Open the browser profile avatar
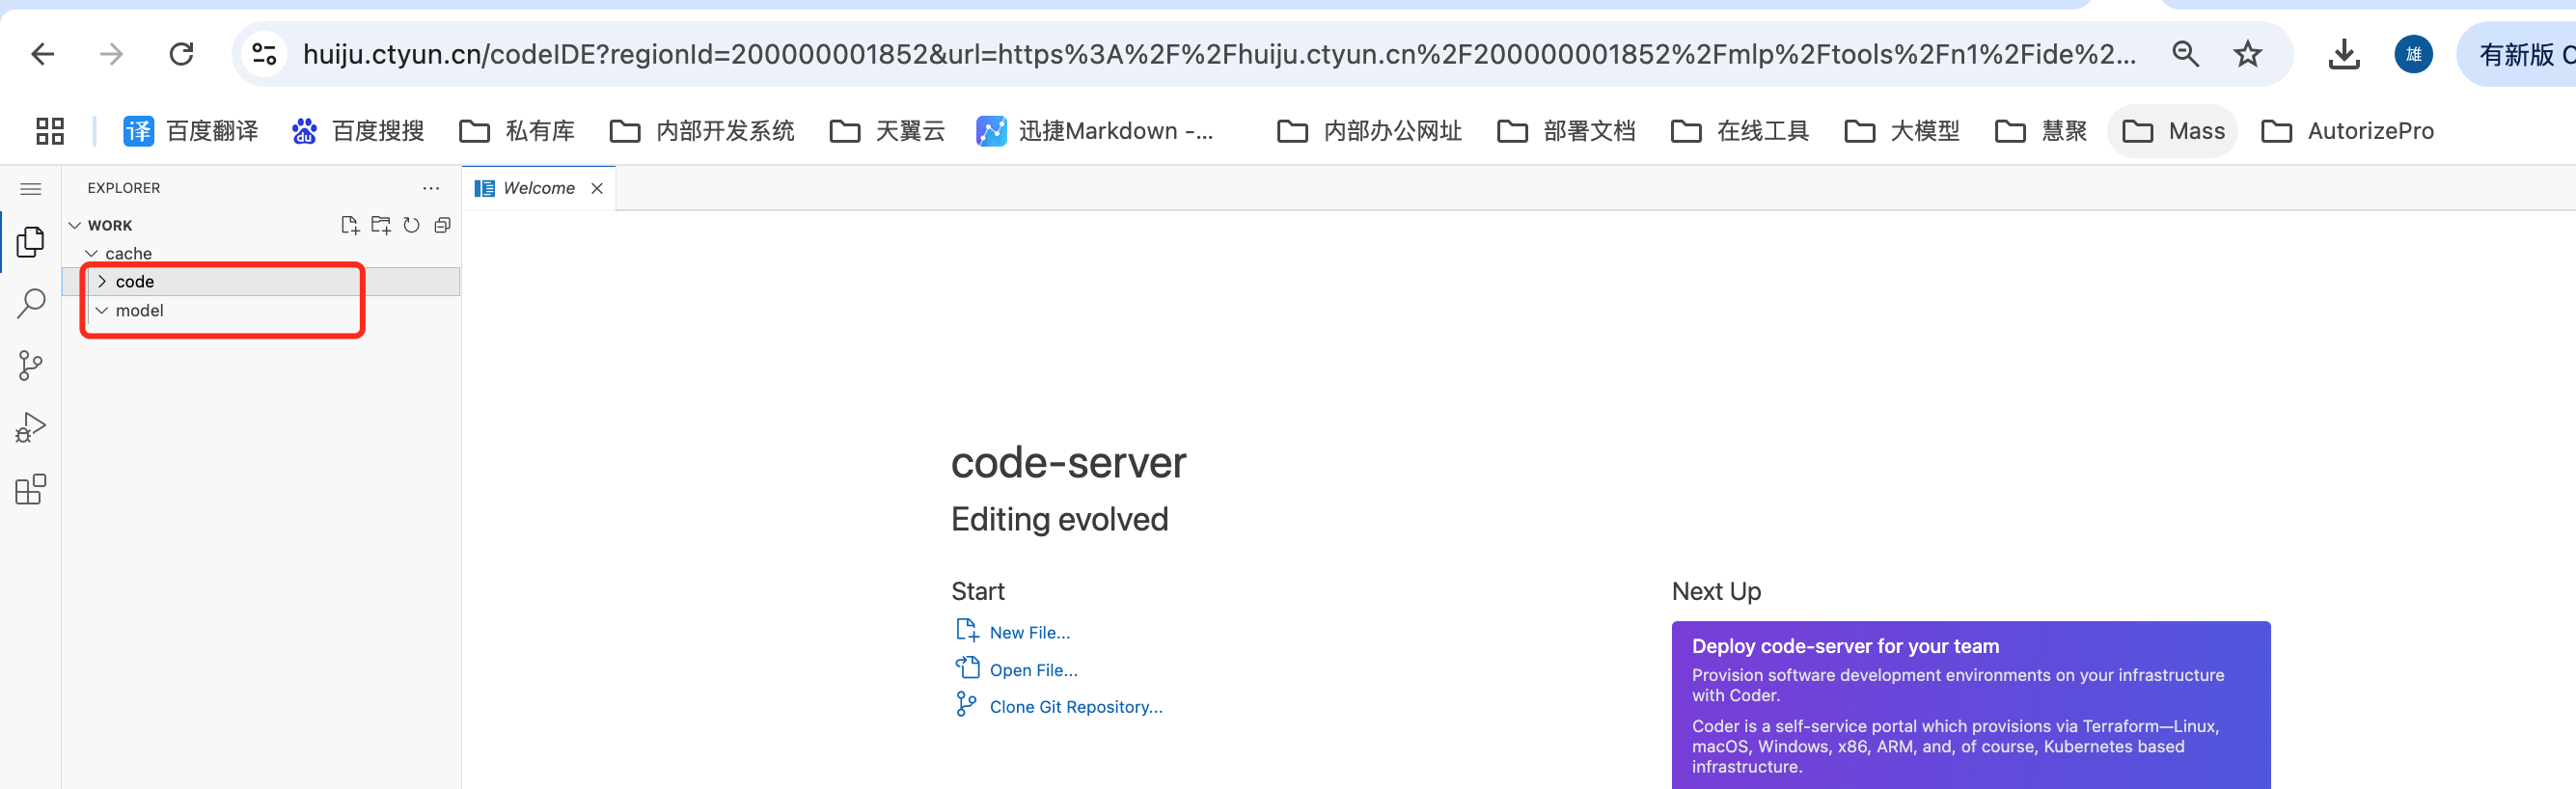 pos(2413,54)
